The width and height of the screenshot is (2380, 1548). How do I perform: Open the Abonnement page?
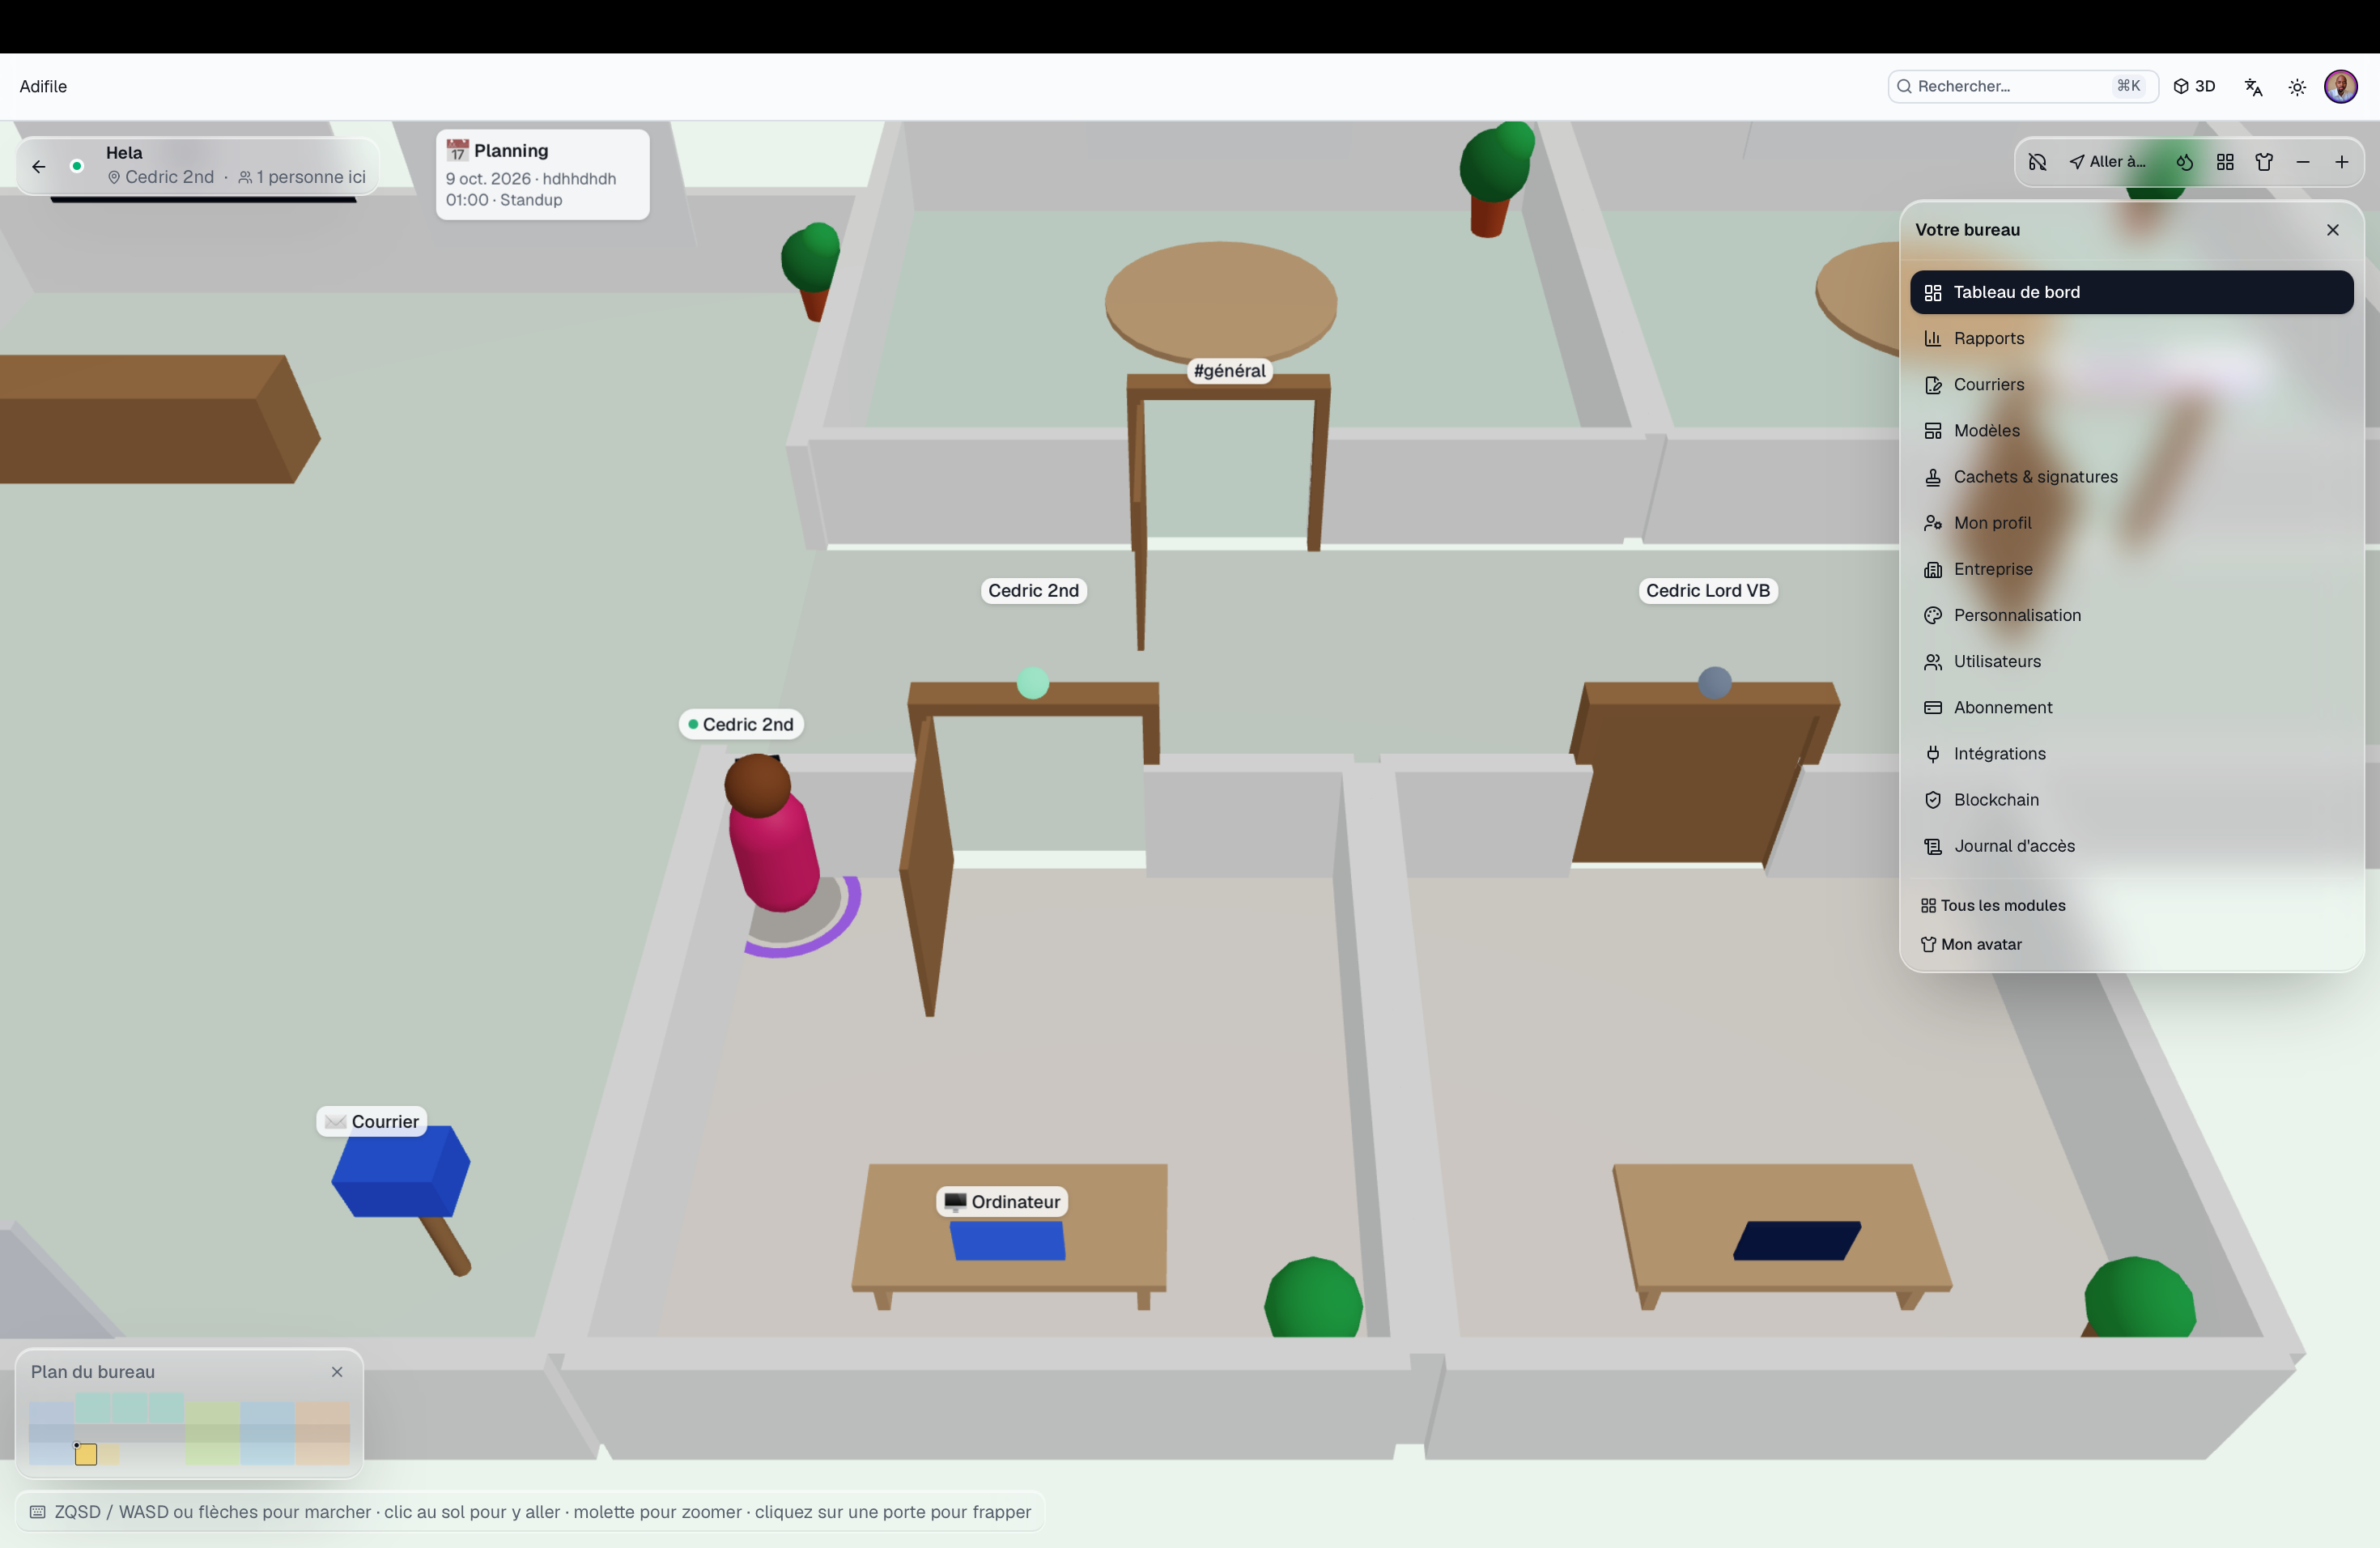(x=2131, y=707)
